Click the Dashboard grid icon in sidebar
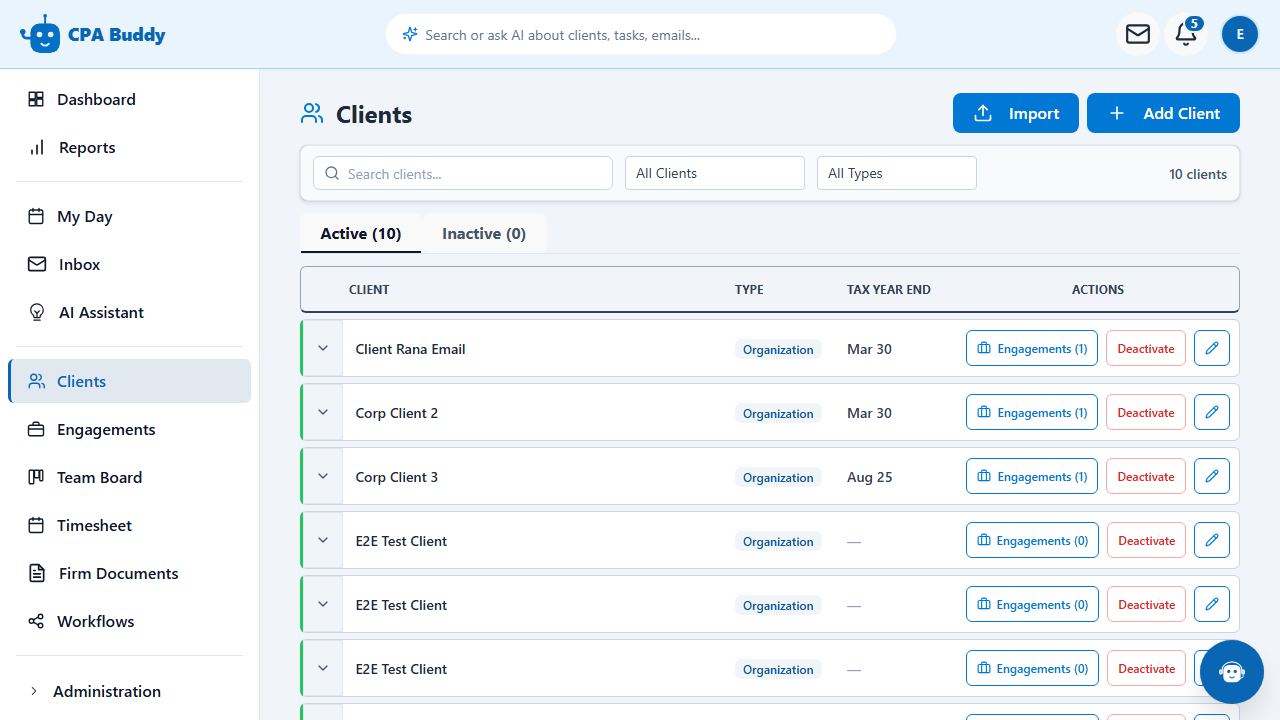This screenshot has height=720, width=1280. (x=36, y=99)
